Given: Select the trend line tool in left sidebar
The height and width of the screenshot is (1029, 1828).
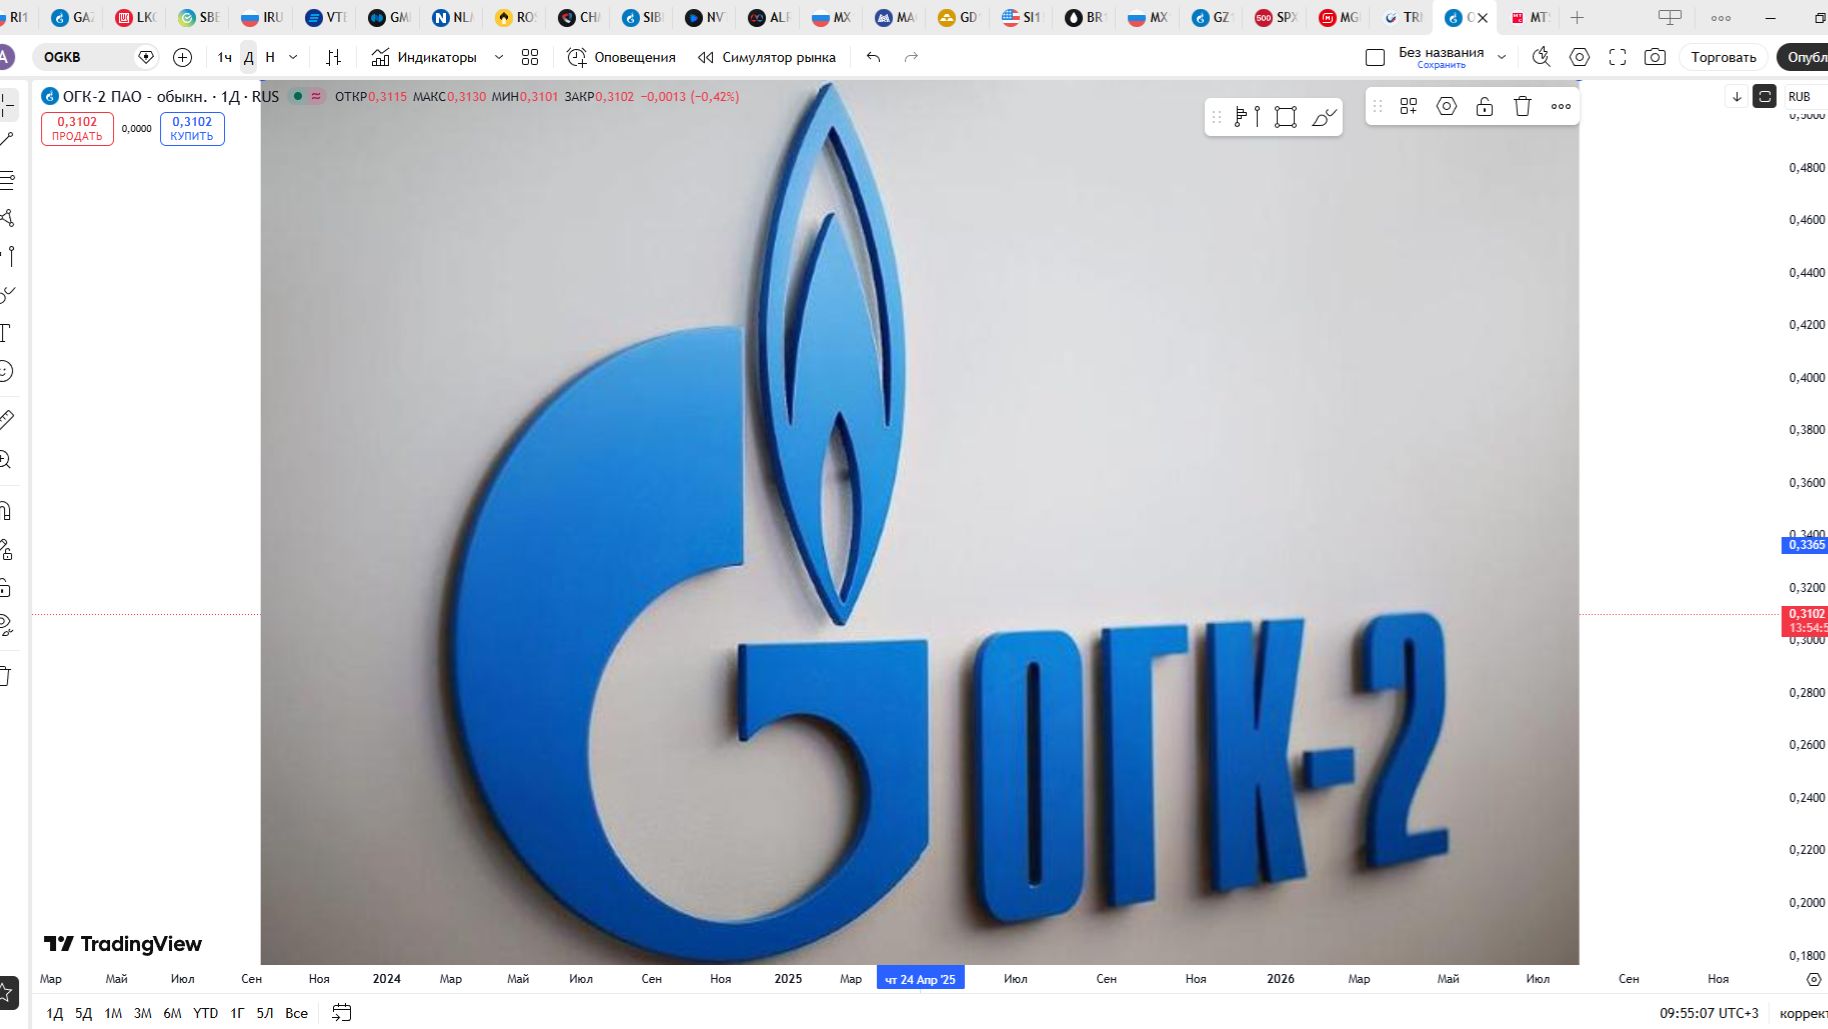Looking at the screenshot, I should [5, 141].
